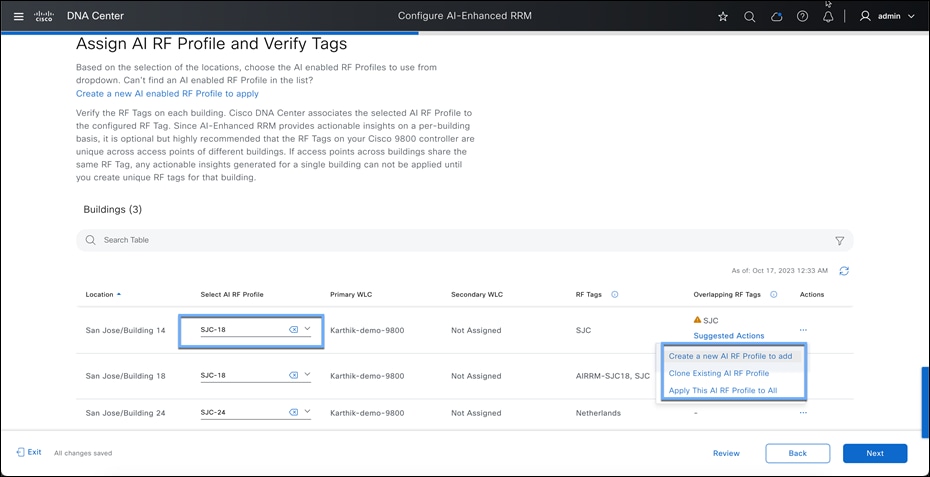Viewport: 930px width, 477px height.
Task: Clear the AI RF profile for Building 24
Action: pyautogui.click(x=293, y=412)
